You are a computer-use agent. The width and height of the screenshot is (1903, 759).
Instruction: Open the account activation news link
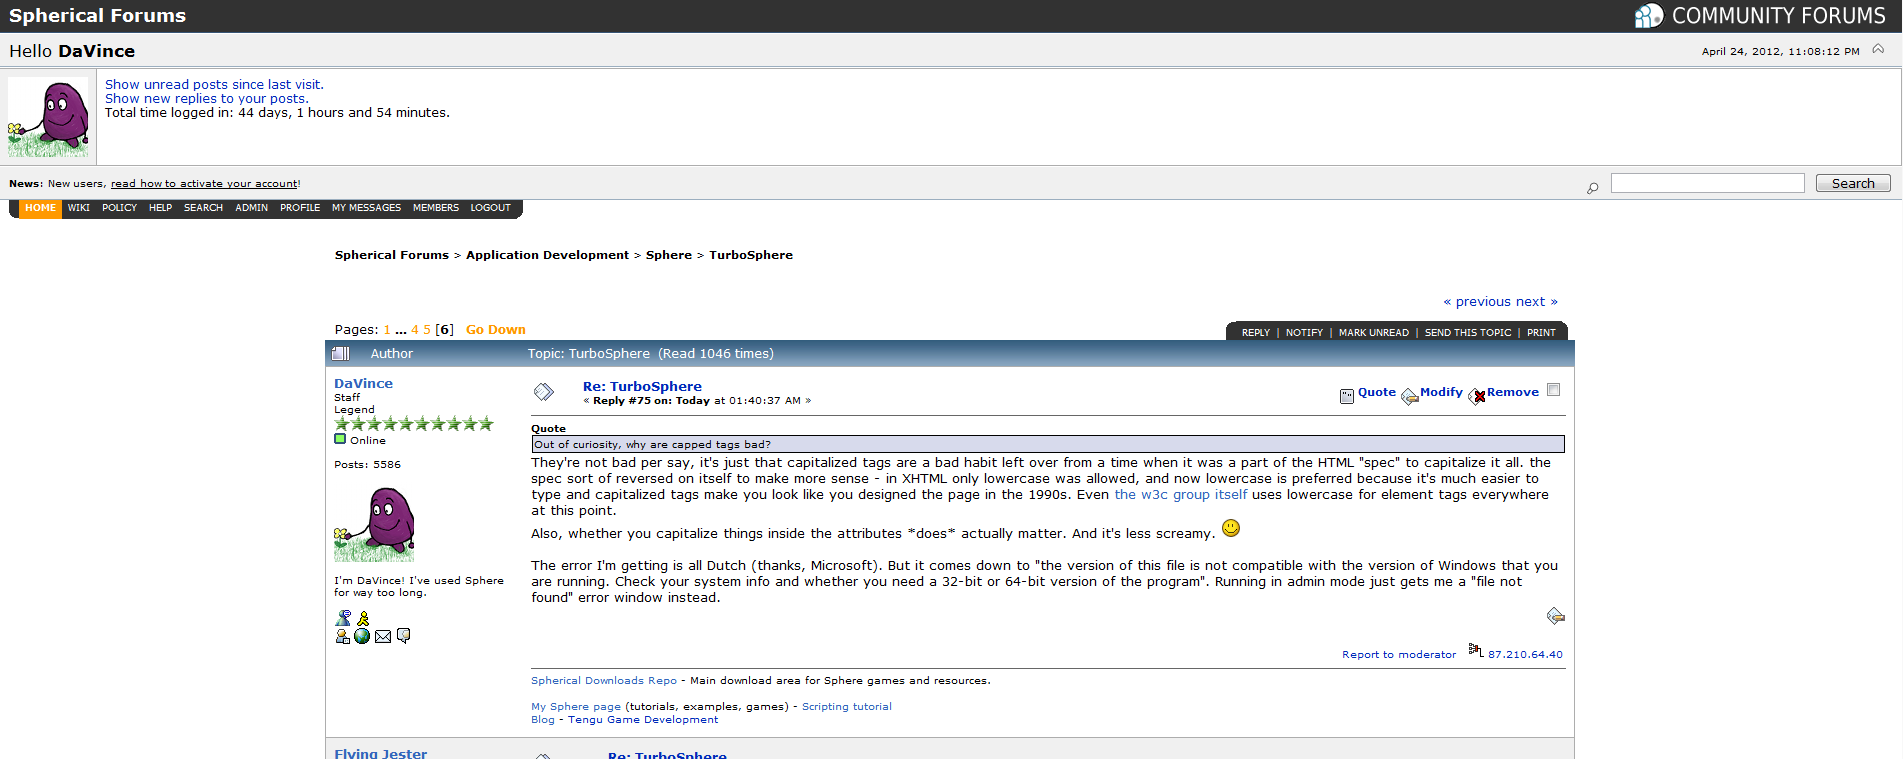(x=204, y=184)
